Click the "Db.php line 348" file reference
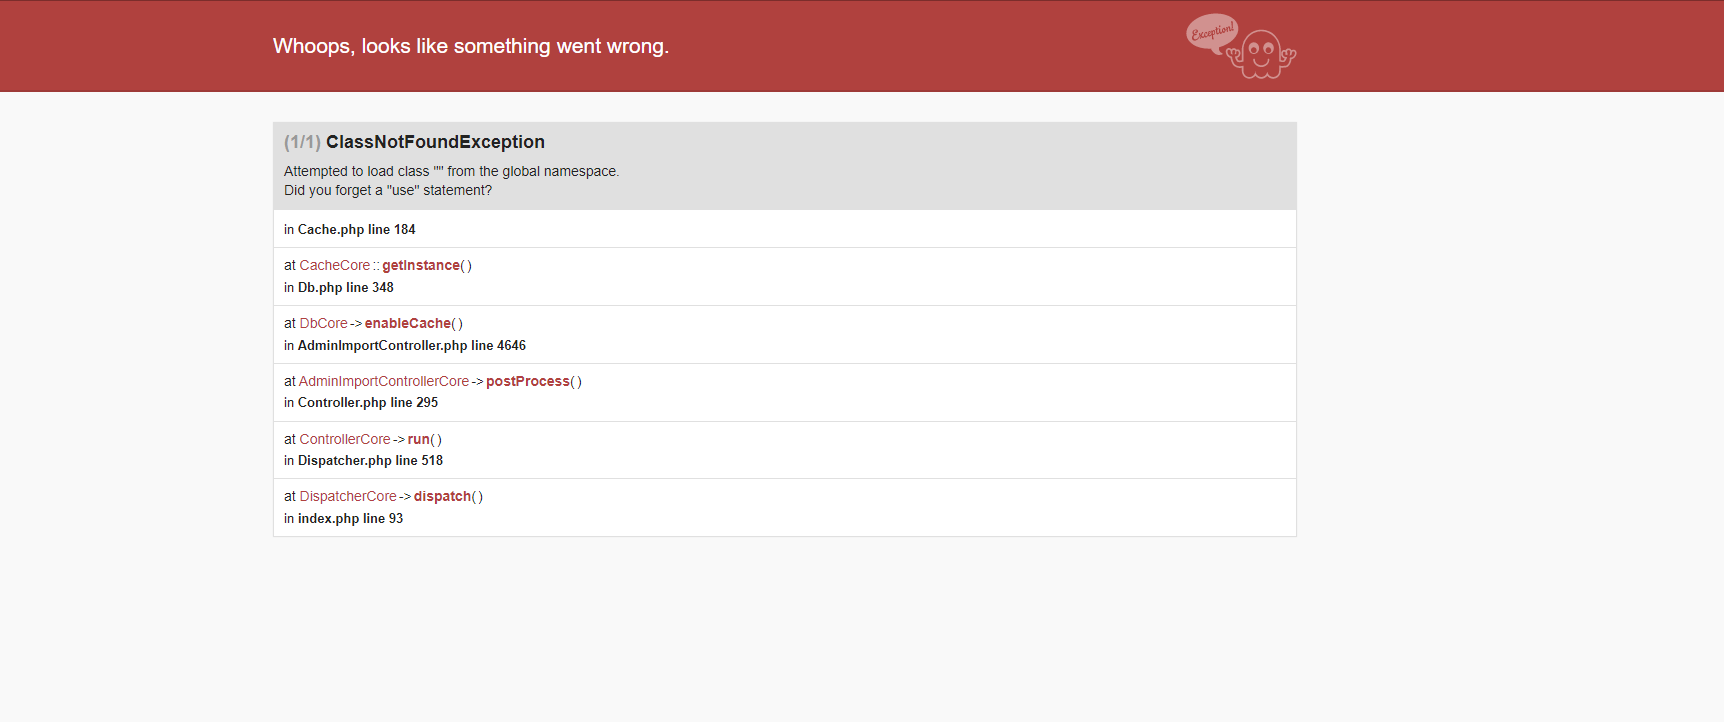1724x722 pixels. [x=345, y=288]
